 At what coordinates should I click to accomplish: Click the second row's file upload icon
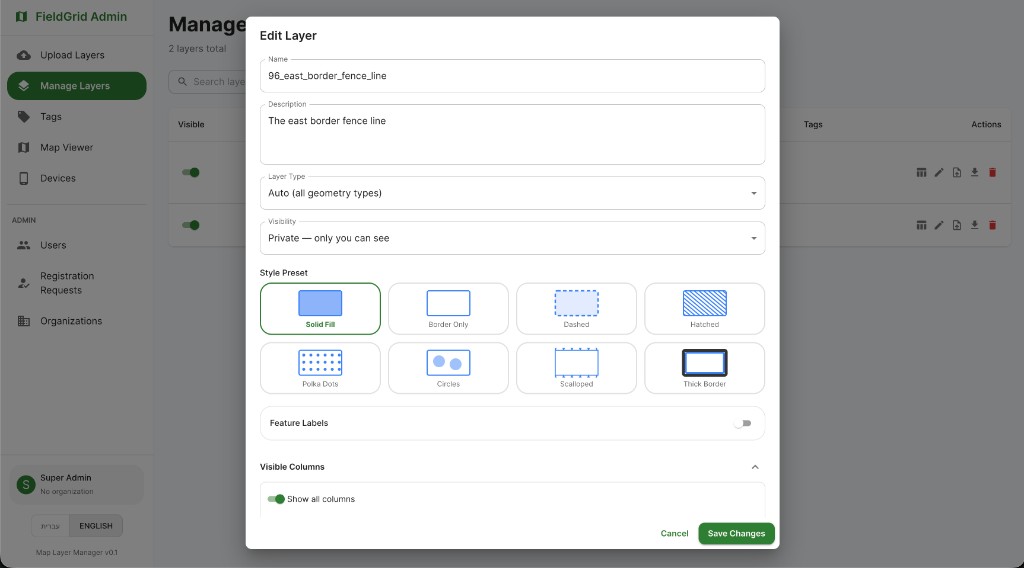tap(957, 225)
